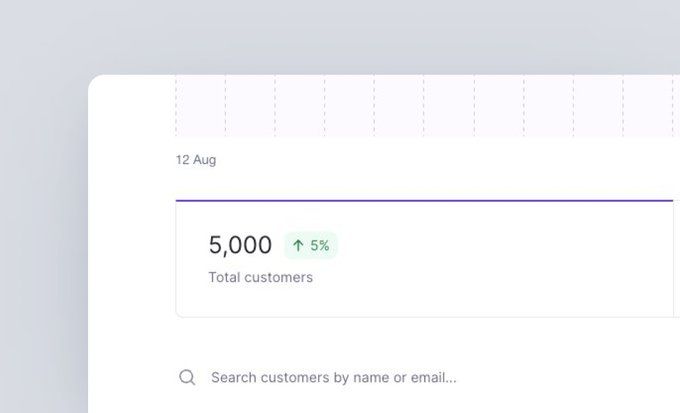Select the 5% growth badge
The image size is (680, 413).
click(311, 245)
